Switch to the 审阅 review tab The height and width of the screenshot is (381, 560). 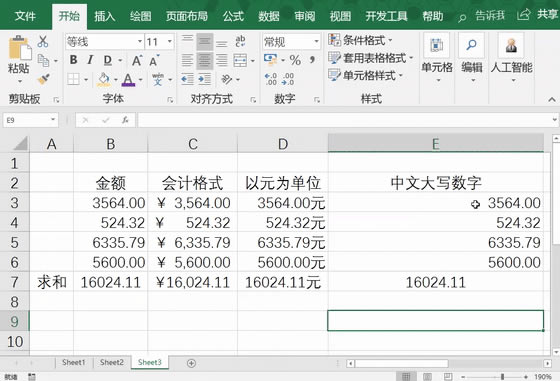point(305,16)
